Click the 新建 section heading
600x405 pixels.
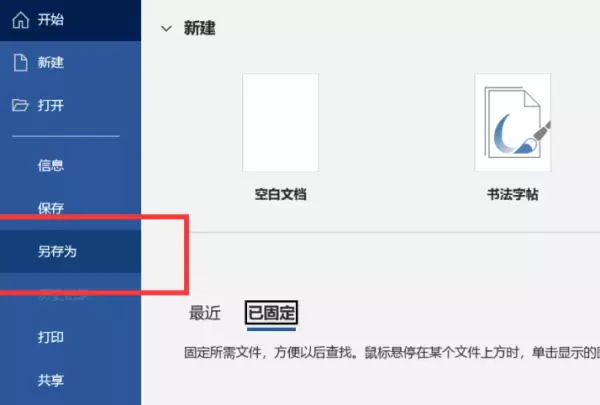(x=199, y=28)
